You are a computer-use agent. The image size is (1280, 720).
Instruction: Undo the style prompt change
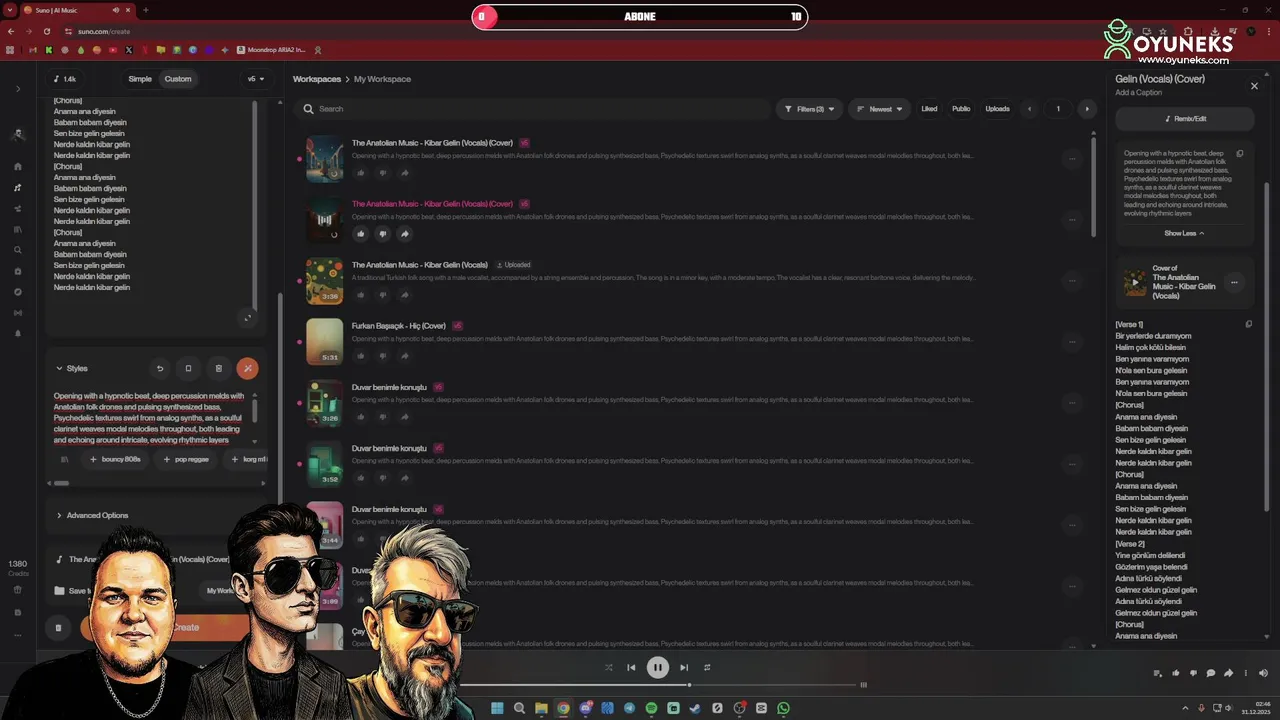click(160, 368)
